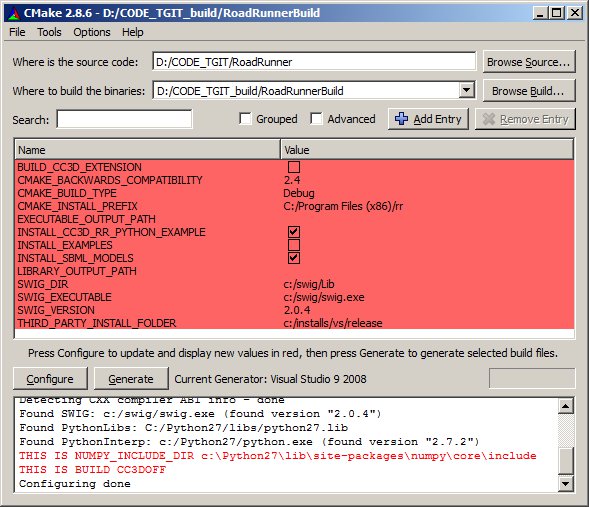
Task: Click the Search input field
Action: [124, 119]
